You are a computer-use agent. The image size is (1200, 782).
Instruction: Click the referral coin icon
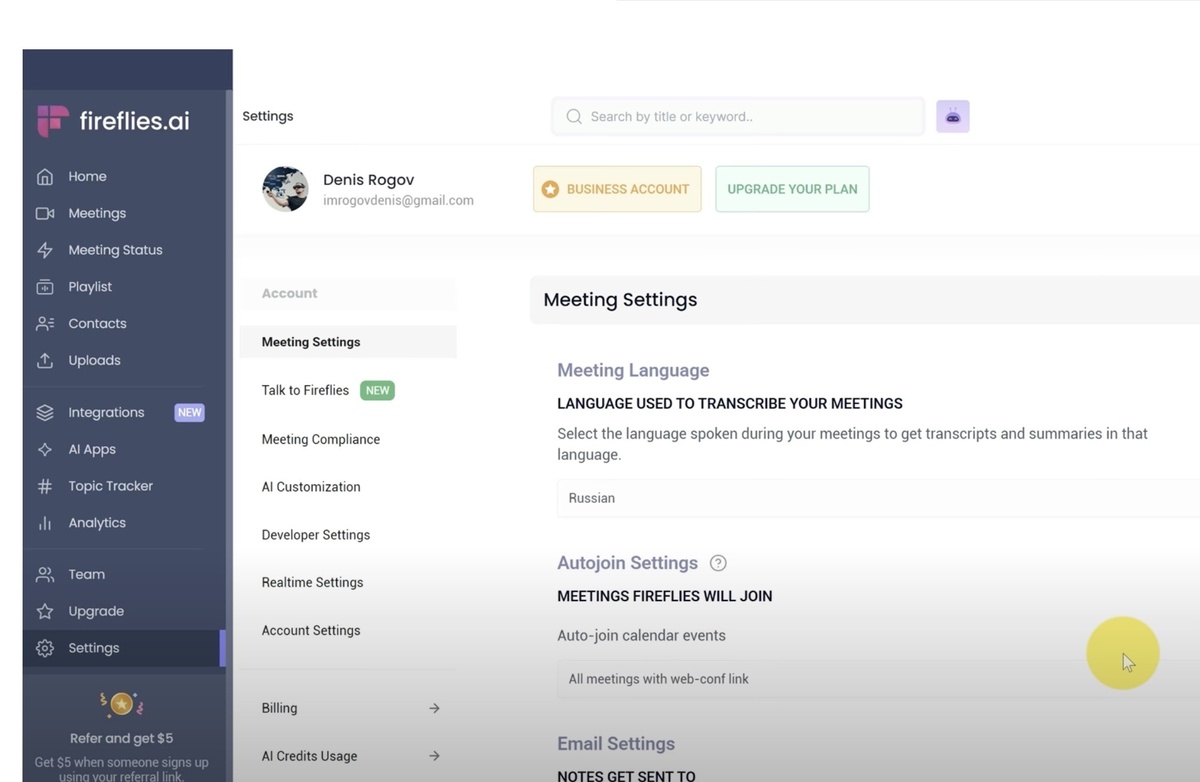tap(121, 705)
